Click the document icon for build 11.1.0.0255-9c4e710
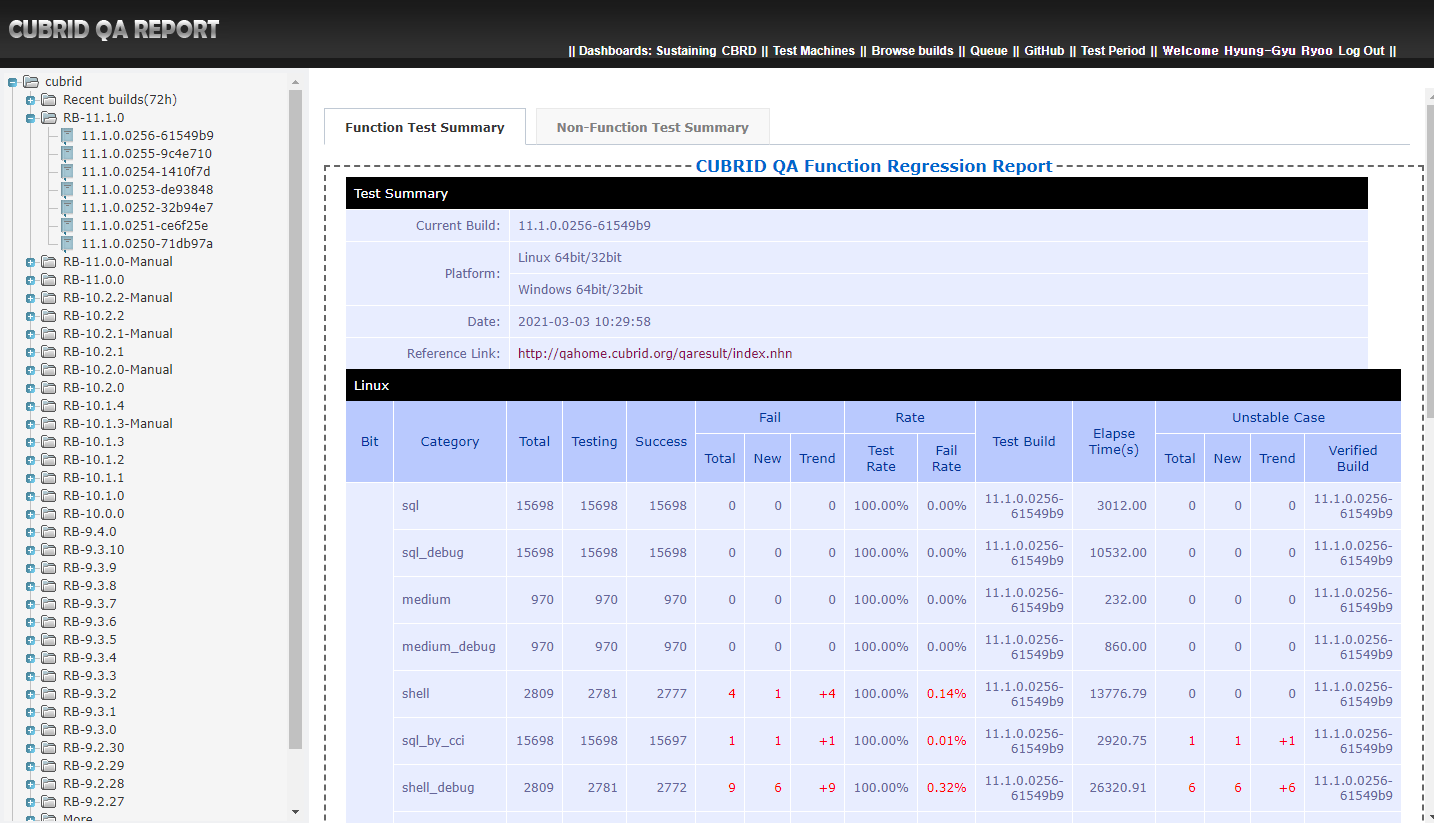Screen dimensions: 1434x823 pos(67,154)
